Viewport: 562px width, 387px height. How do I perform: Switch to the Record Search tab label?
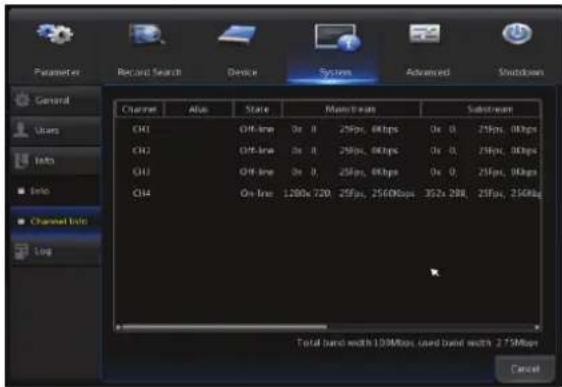click(149, 72)
